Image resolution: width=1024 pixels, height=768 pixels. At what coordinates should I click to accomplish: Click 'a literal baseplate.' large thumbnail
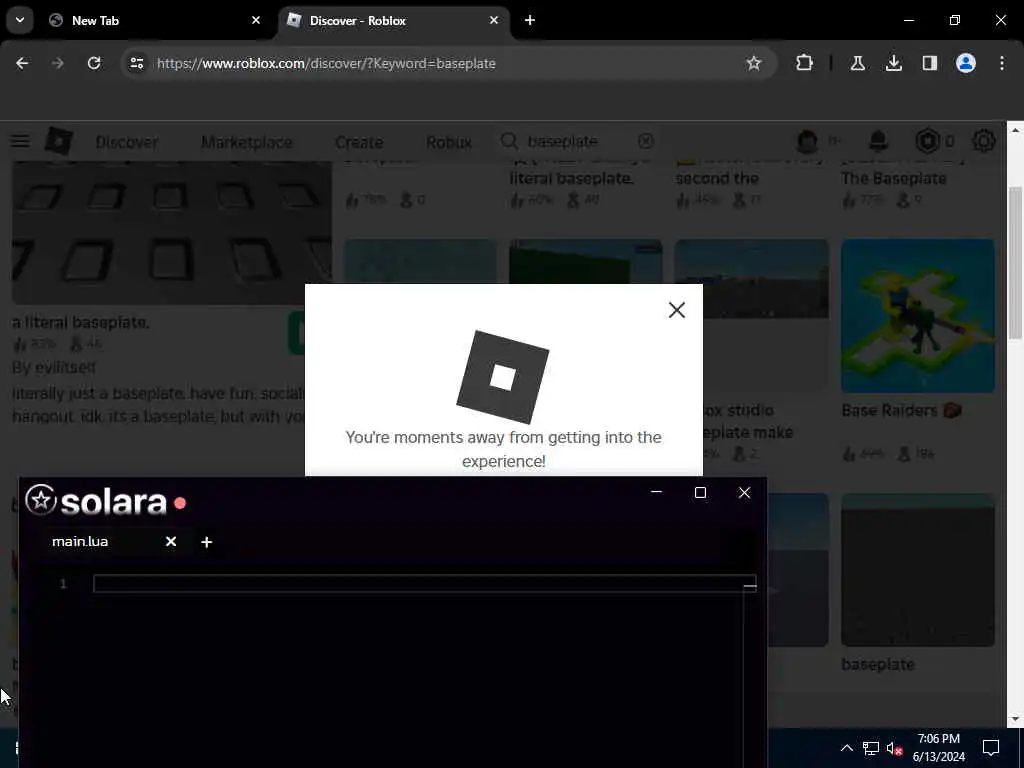[172, 233]
